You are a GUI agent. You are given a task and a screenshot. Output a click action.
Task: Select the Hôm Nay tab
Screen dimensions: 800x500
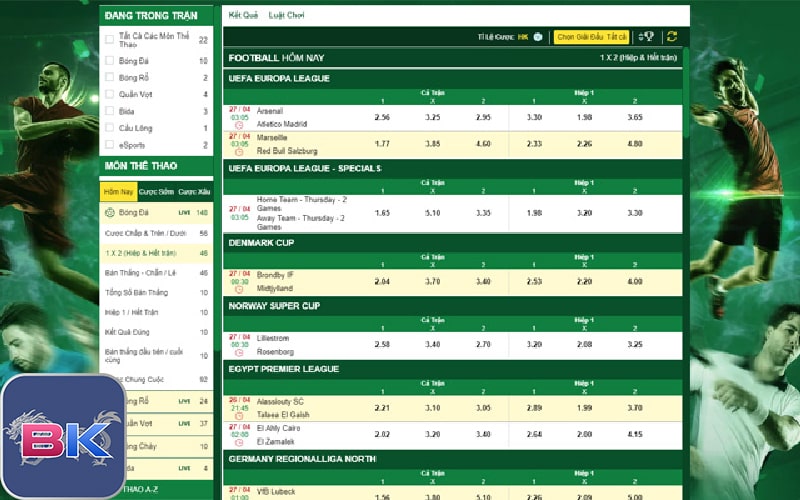tap(118, 192)
